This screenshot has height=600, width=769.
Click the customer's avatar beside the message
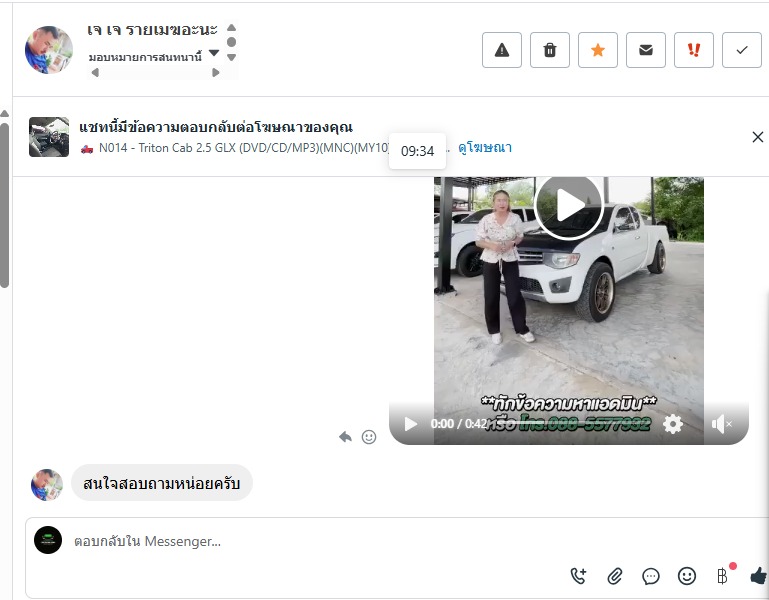[47, 484]
